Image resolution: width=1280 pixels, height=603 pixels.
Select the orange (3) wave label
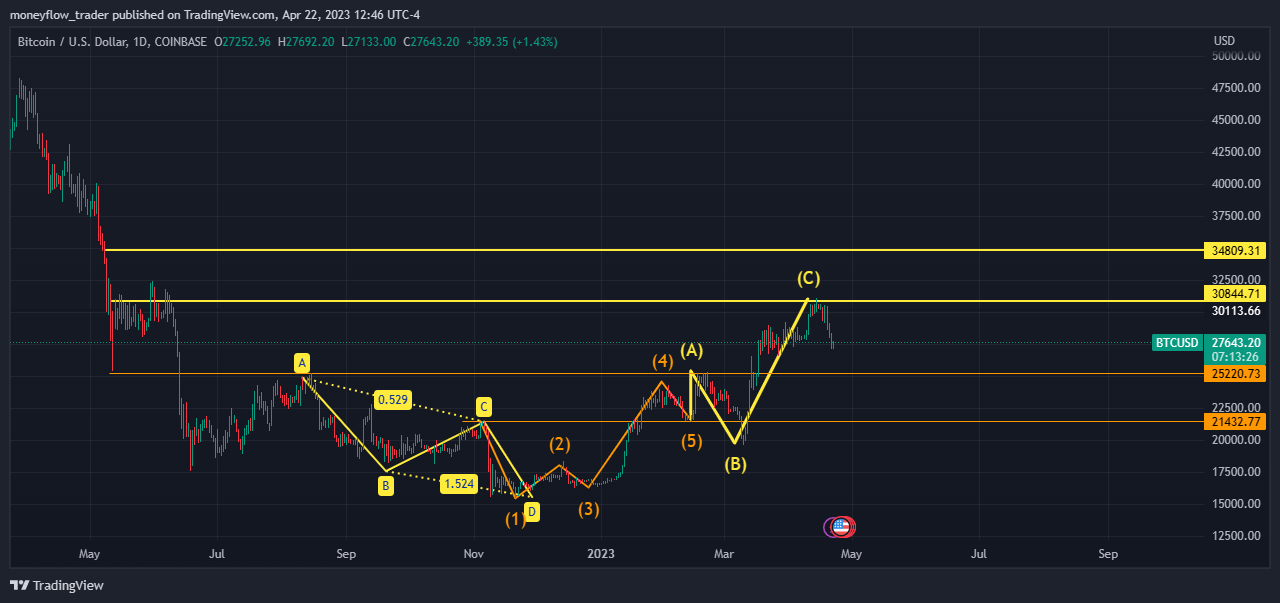[588, 509]
